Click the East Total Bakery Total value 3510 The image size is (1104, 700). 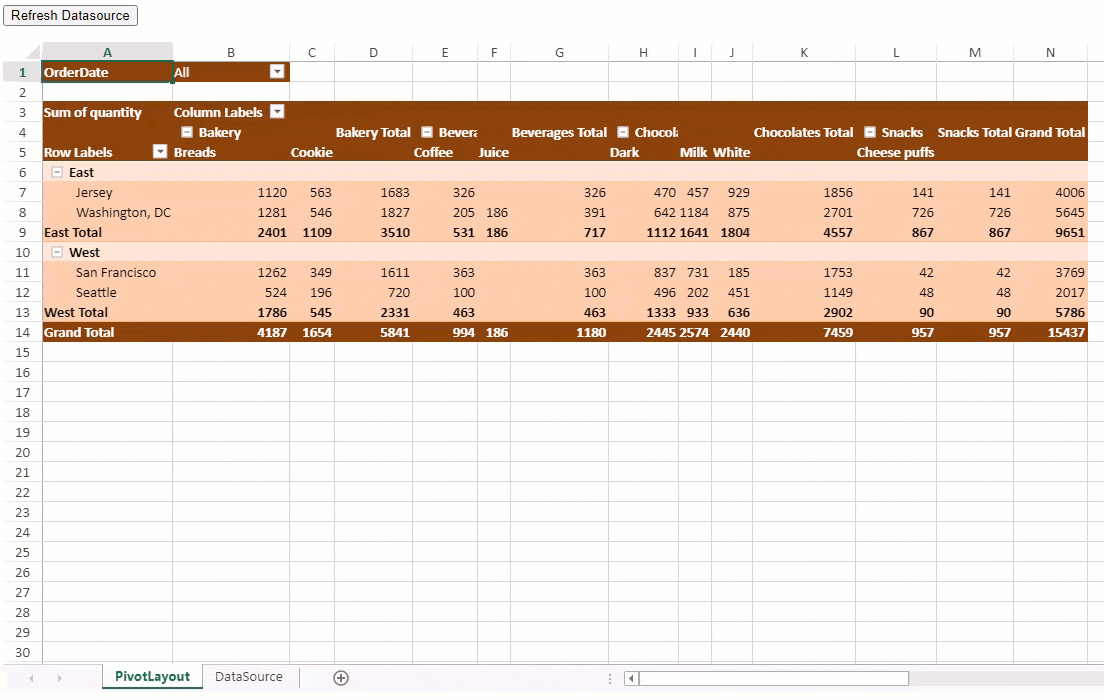(x=395, y=232)
